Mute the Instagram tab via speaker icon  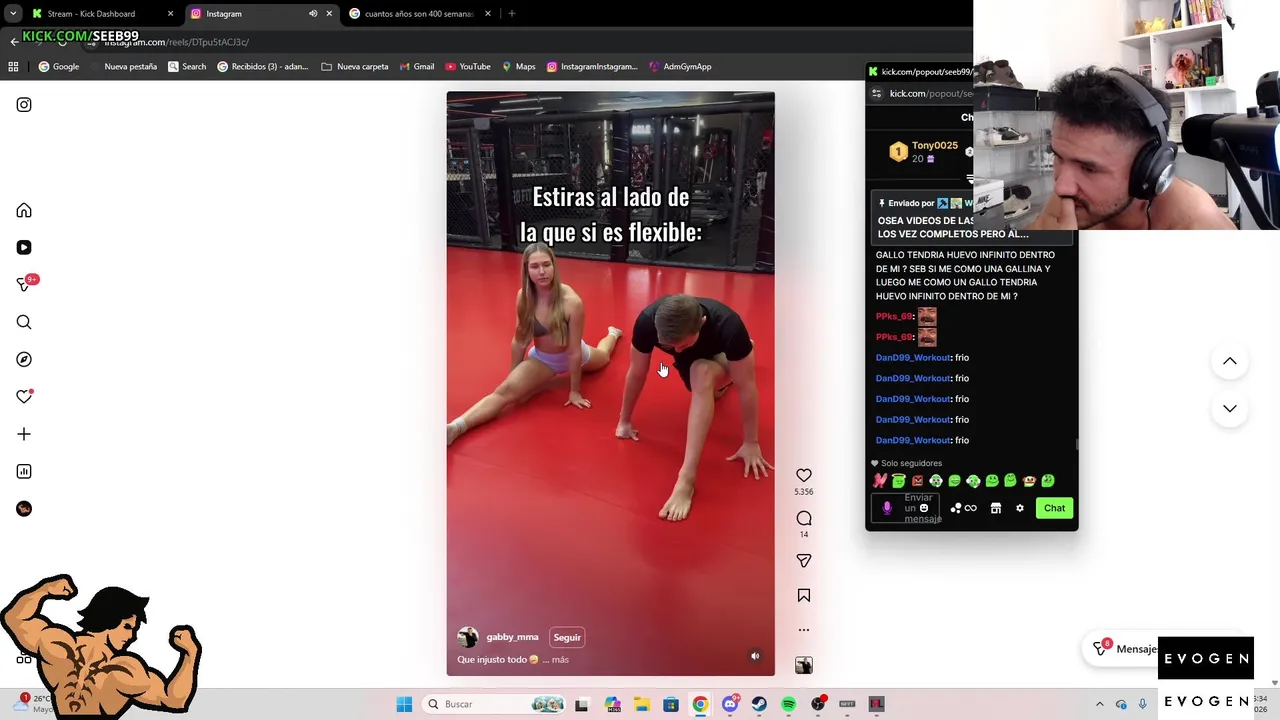point(313,14)
